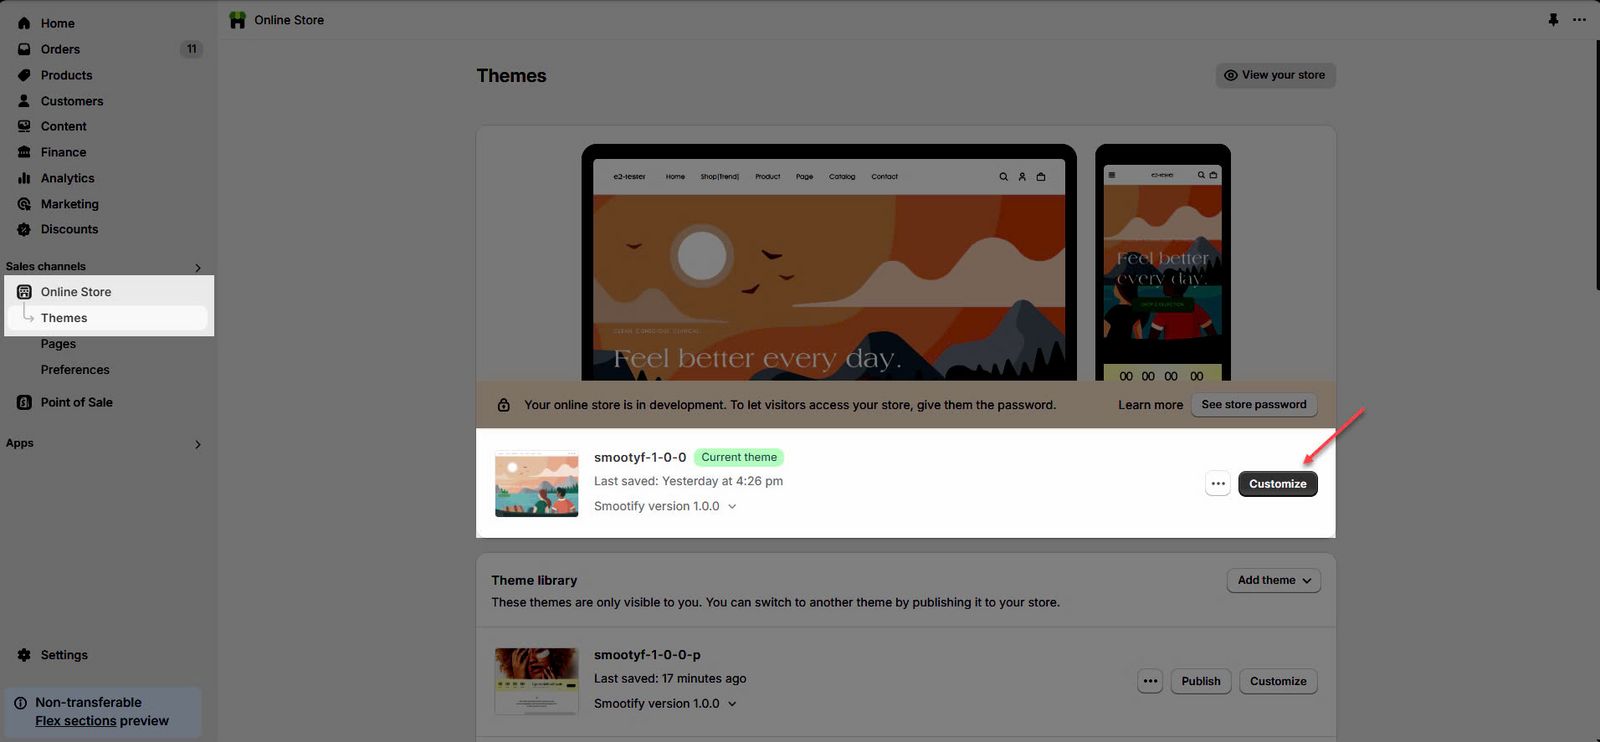Publish the smootyf-1-0-0-p theme
Image resolution: width=1600 pixels, height=742 pixels.
pos(1200,681)
